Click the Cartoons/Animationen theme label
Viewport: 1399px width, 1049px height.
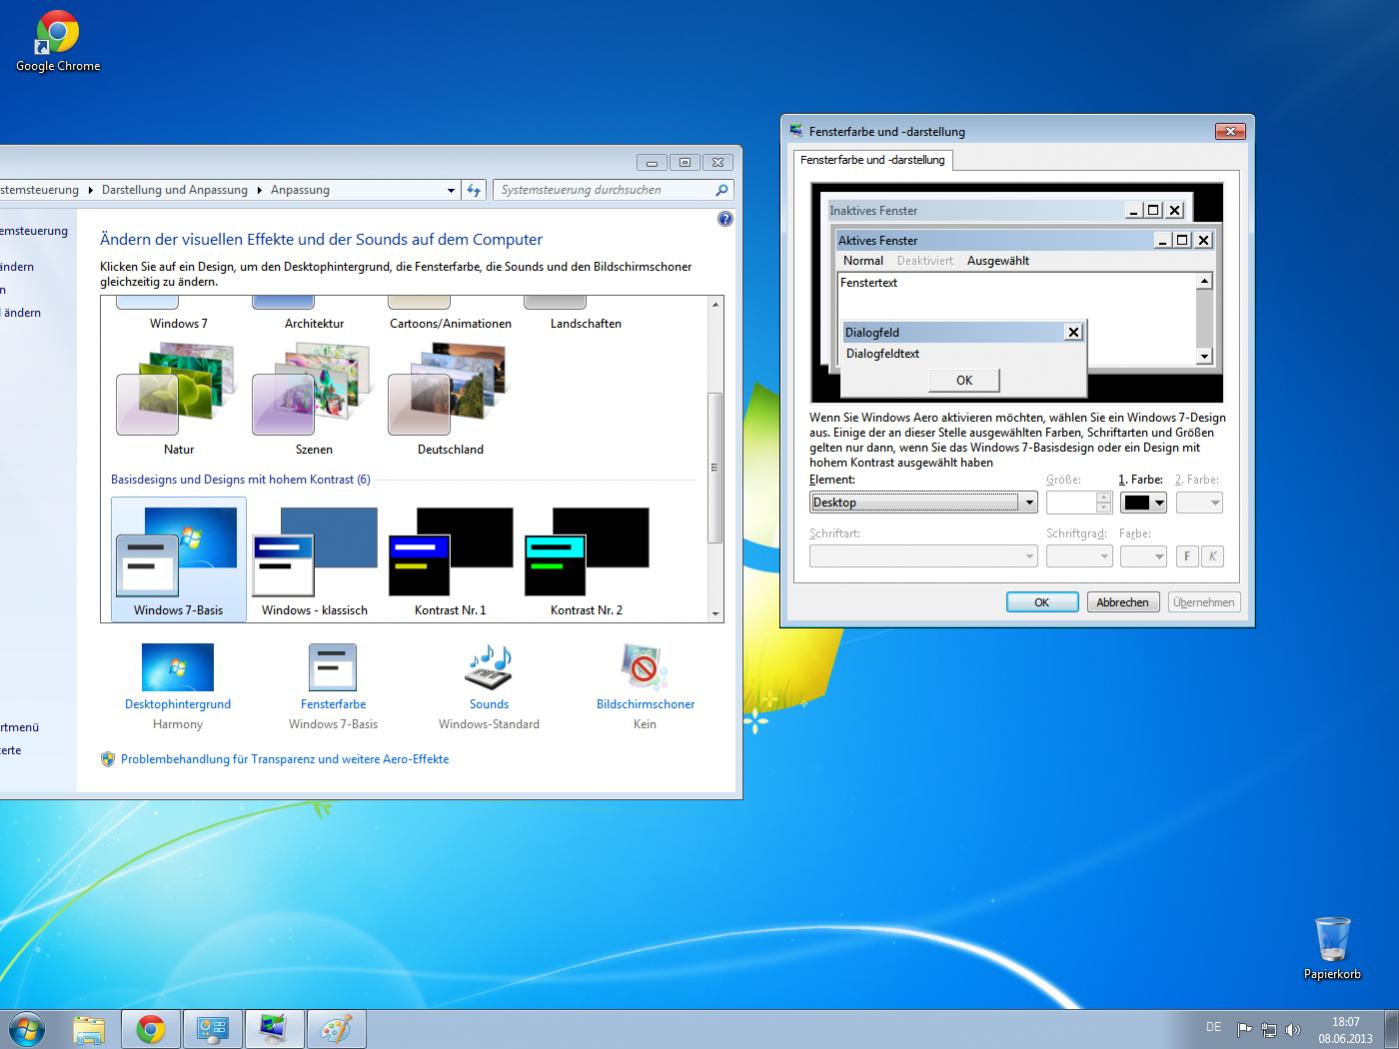450,323
